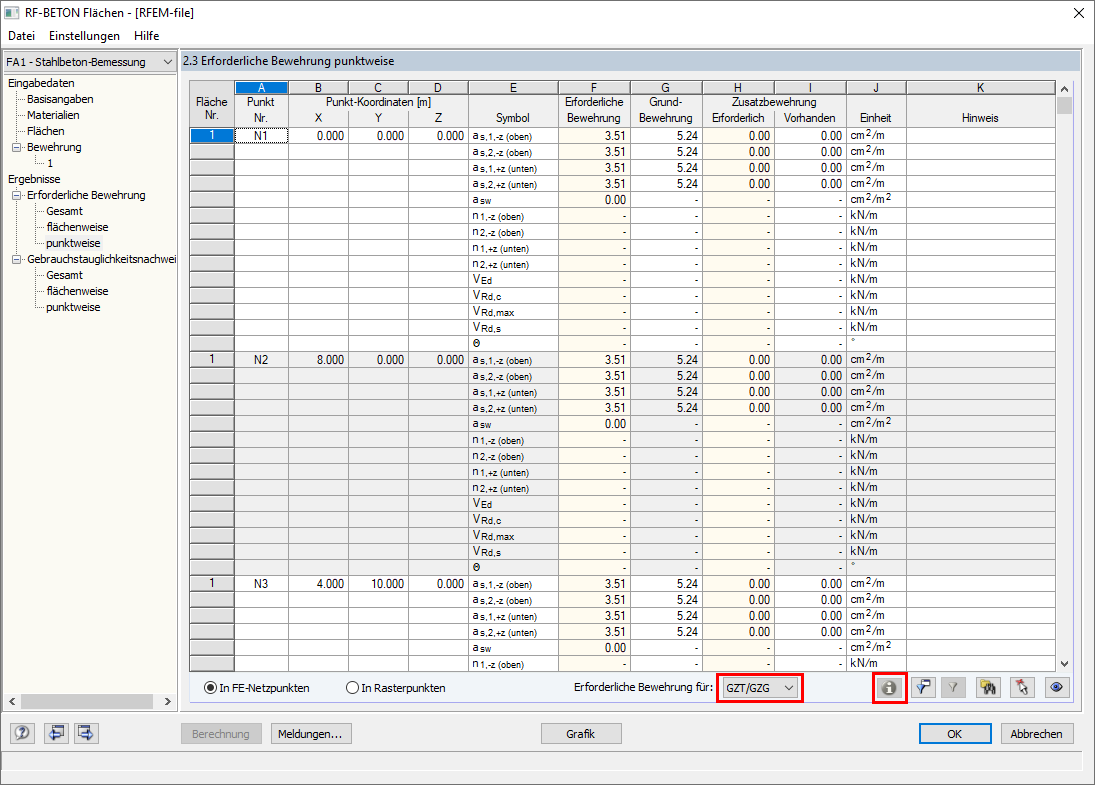Select item 1 under Bewehrung
This screenshot has width=1095, height=785.
tap(50, 163)
